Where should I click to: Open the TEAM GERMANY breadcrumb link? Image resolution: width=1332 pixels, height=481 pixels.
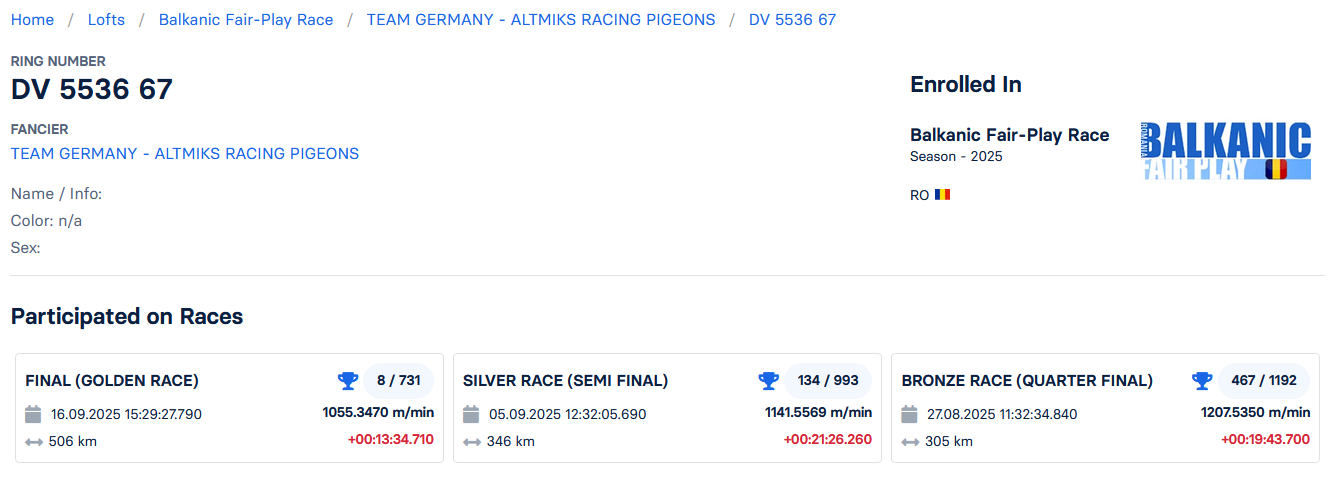(541, 20)
